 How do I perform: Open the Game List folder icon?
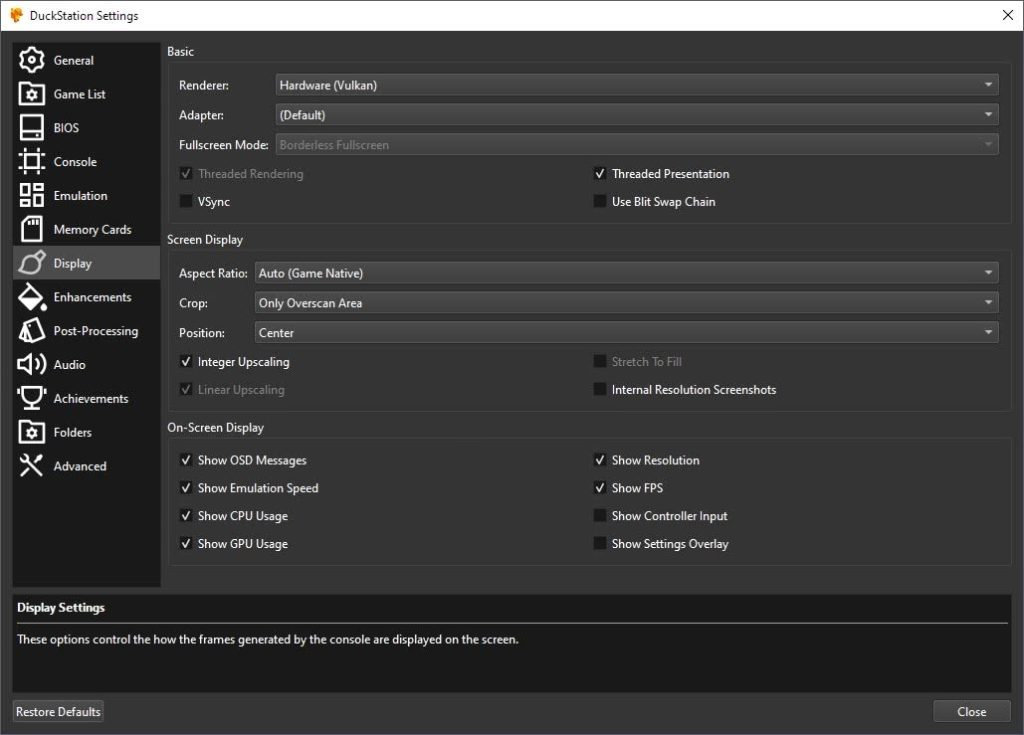click(32, 94)
